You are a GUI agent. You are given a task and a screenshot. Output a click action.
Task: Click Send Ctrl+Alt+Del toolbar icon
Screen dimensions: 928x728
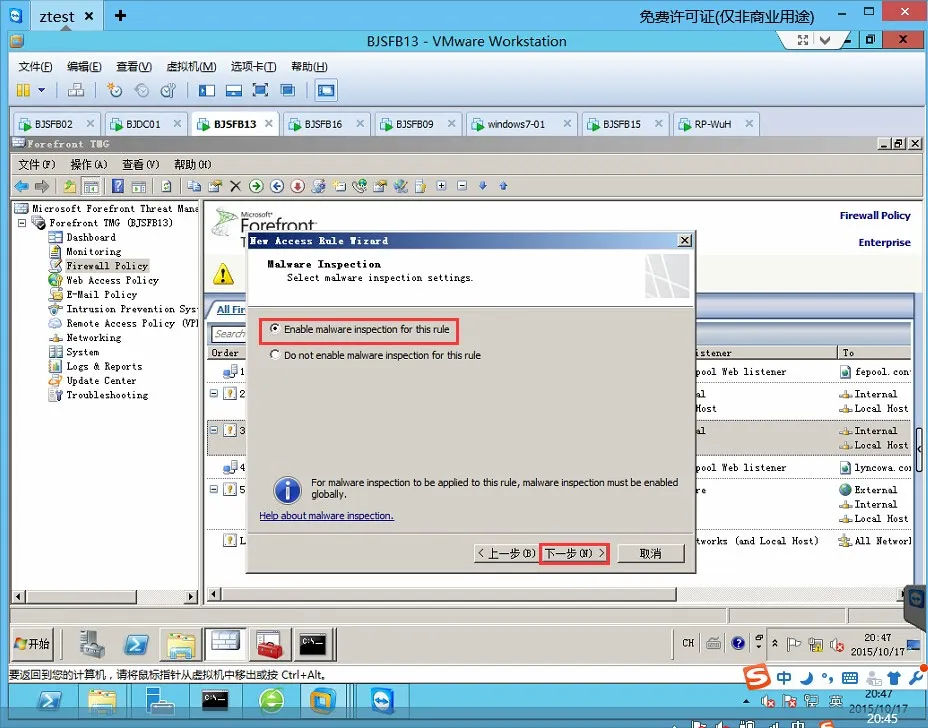click(x=76, y=90)
